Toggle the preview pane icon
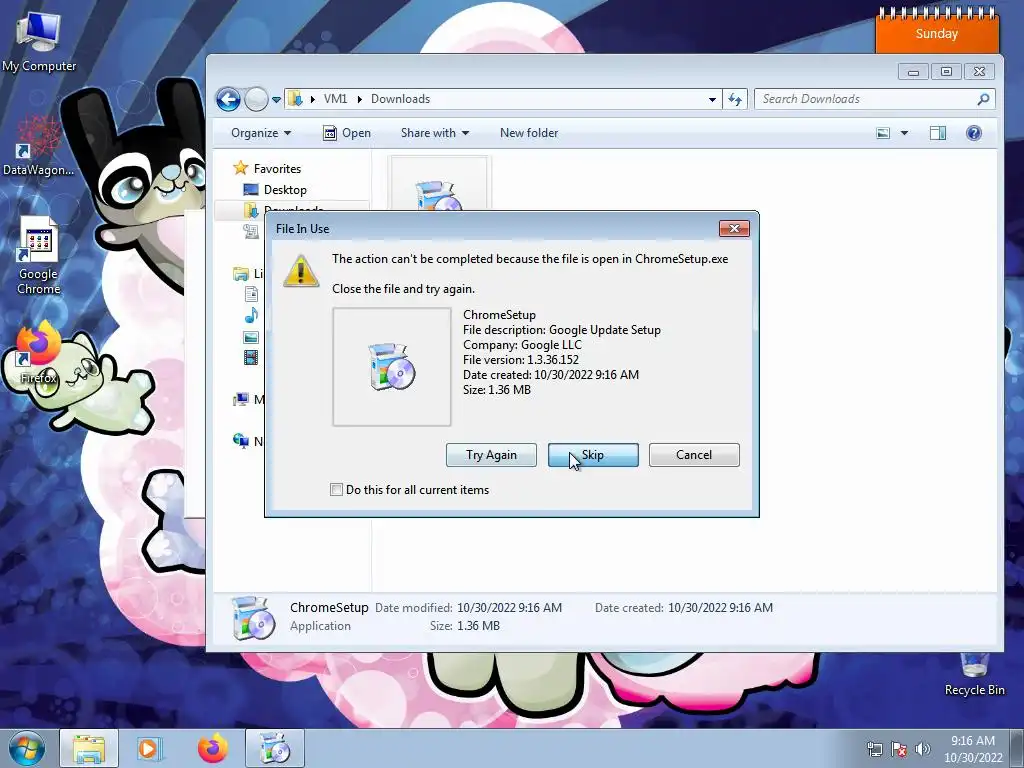This screenshot has height=768, width=1024. tap(938, 133)
